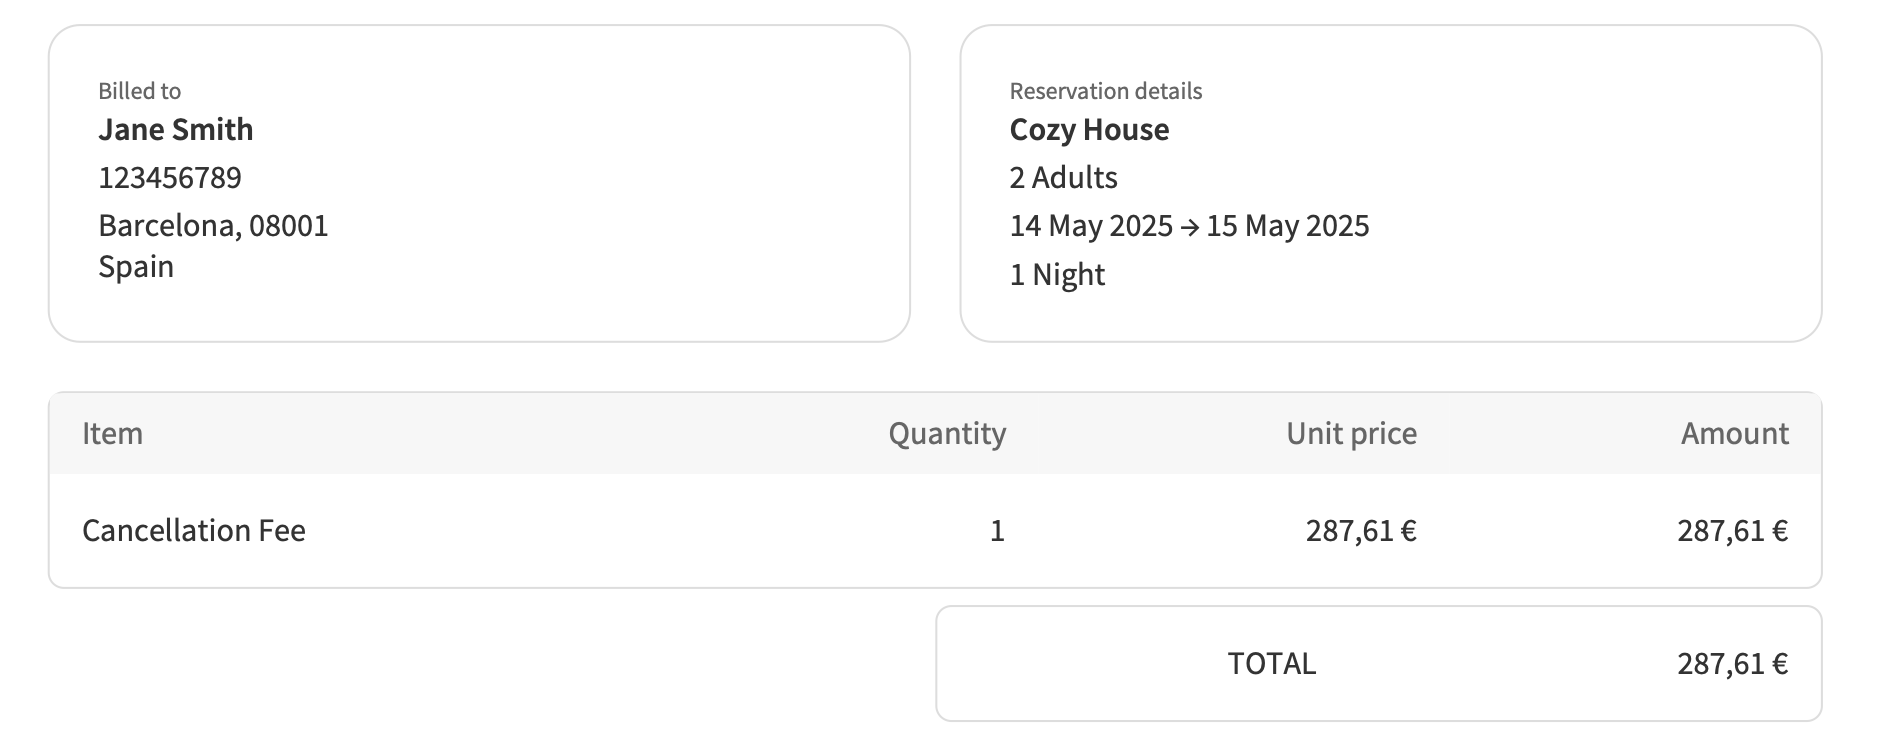Click the 2 Adults guest text
This screenshot has height=752, width=1890.
(1064, 178)
